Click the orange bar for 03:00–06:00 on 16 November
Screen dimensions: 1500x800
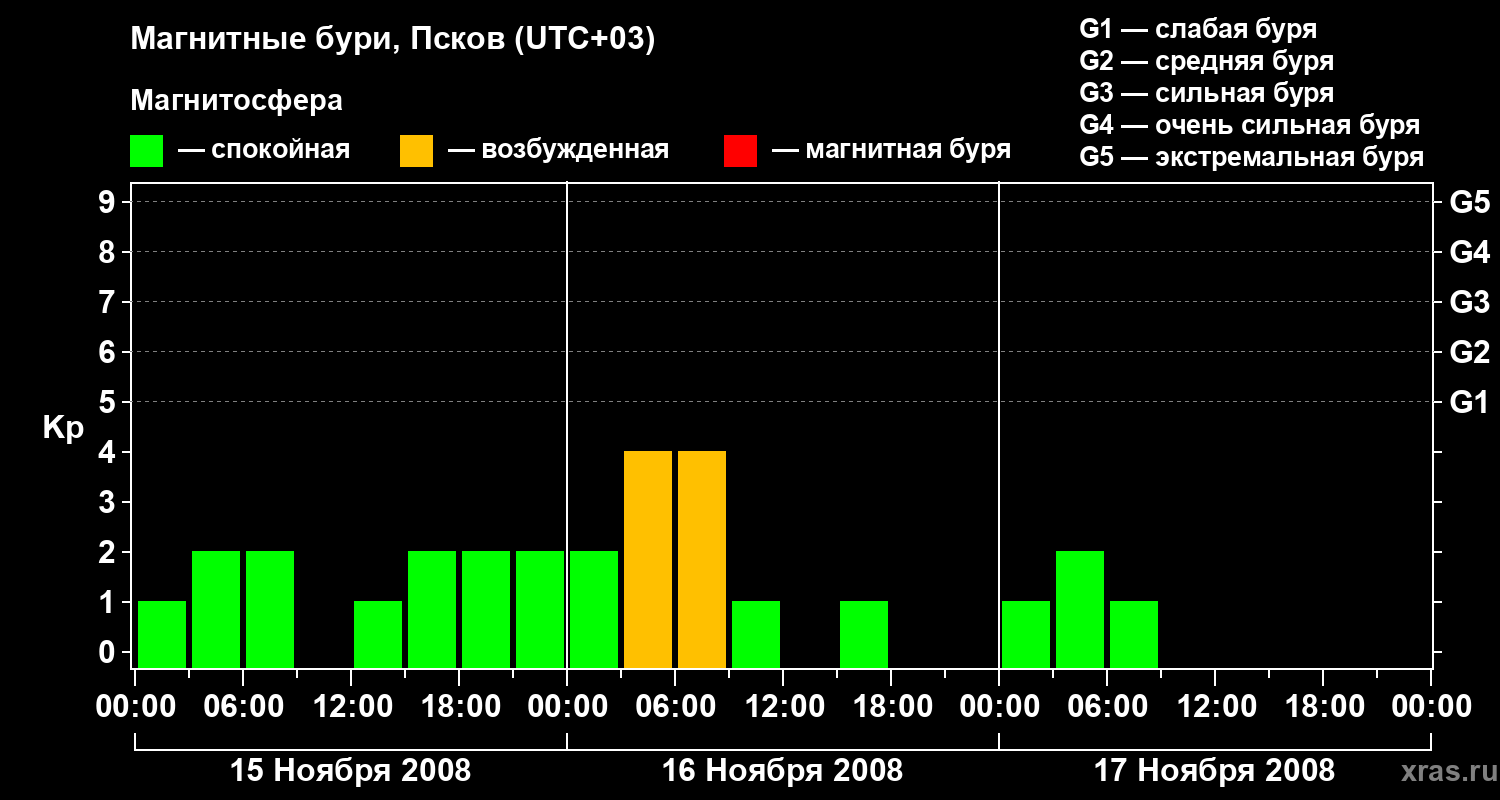pyautogui.click(x=648, y=559)
